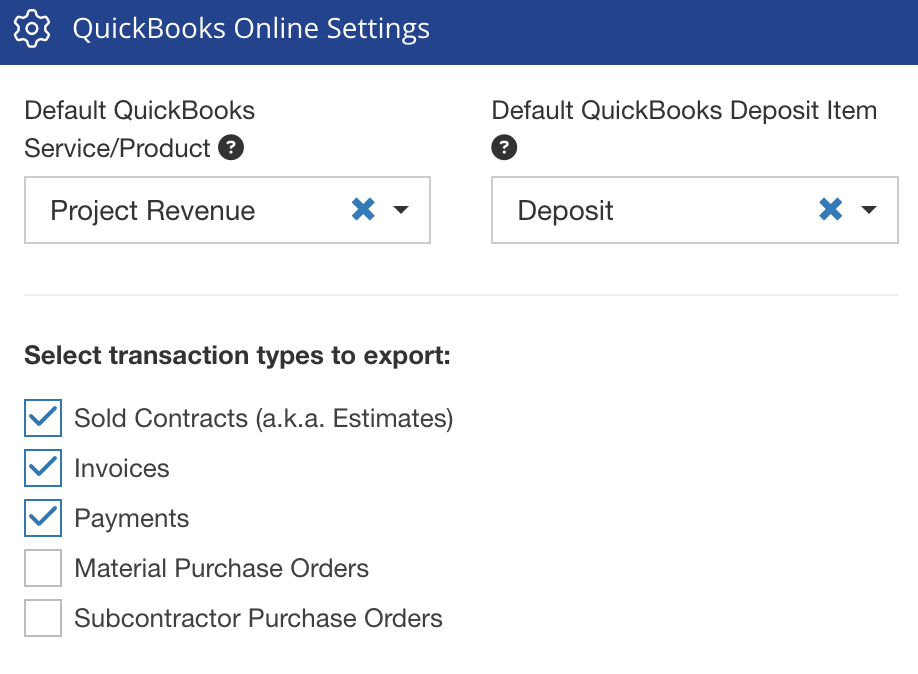Viewport: 918px width, 674px height.
Task: Click the Select transaction types to export heading
Action: [237, 355]
